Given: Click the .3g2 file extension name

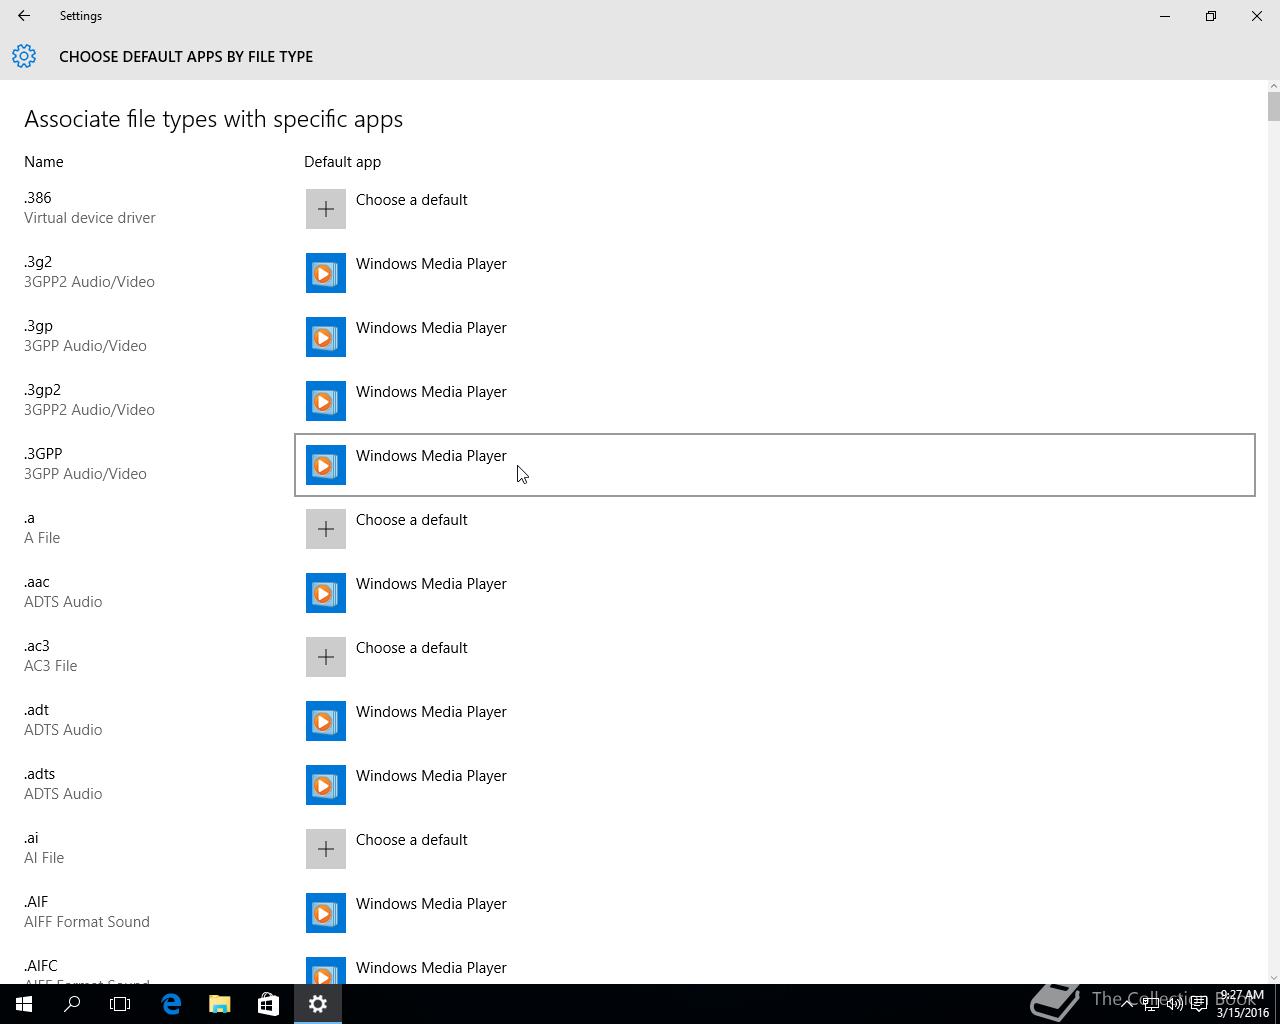Looking at the screenshot, I should coord(38,262).
